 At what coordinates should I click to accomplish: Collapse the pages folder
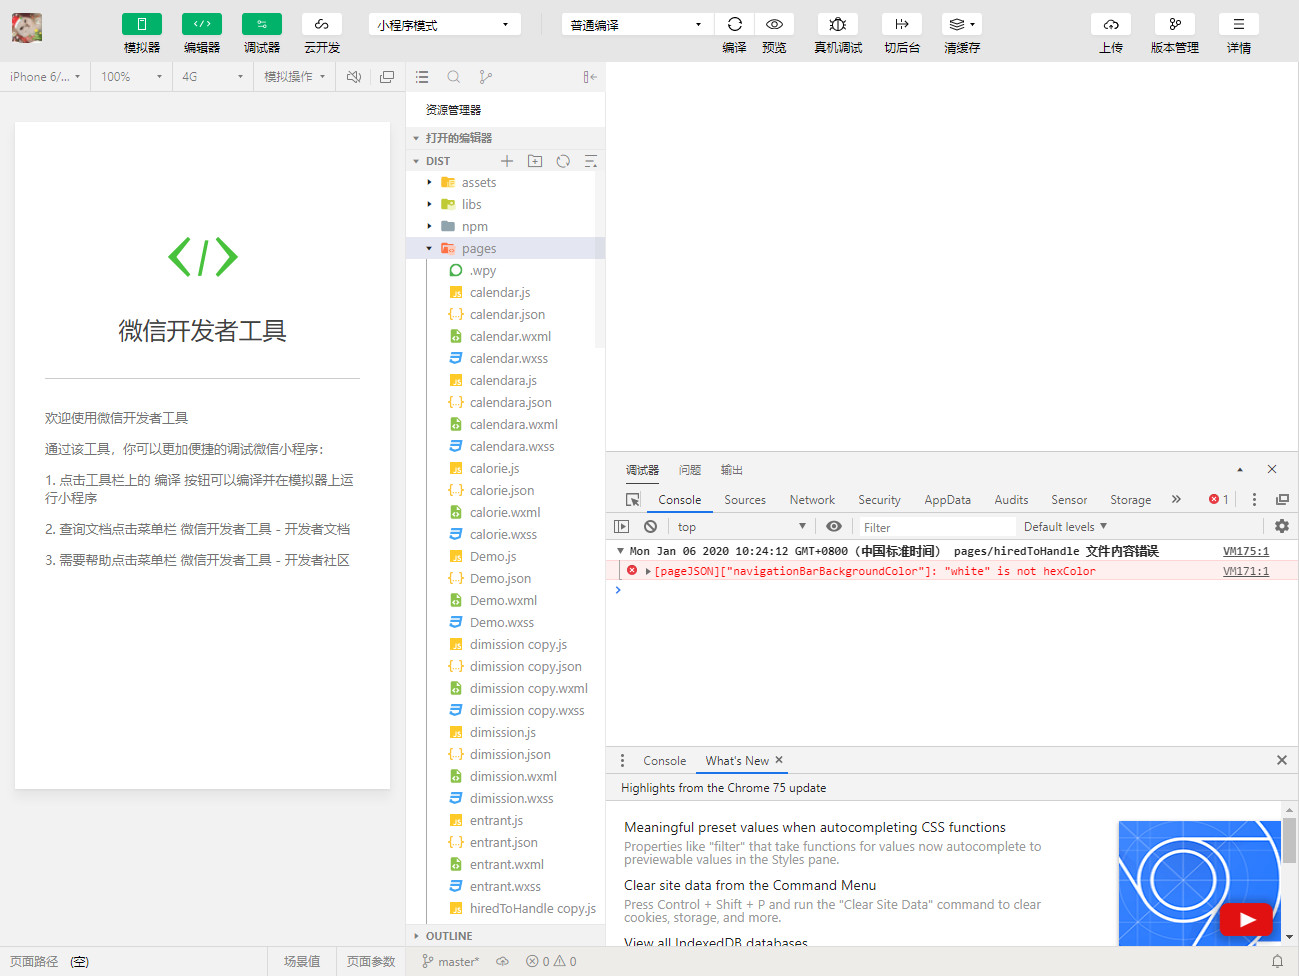(x=505, y=248)
